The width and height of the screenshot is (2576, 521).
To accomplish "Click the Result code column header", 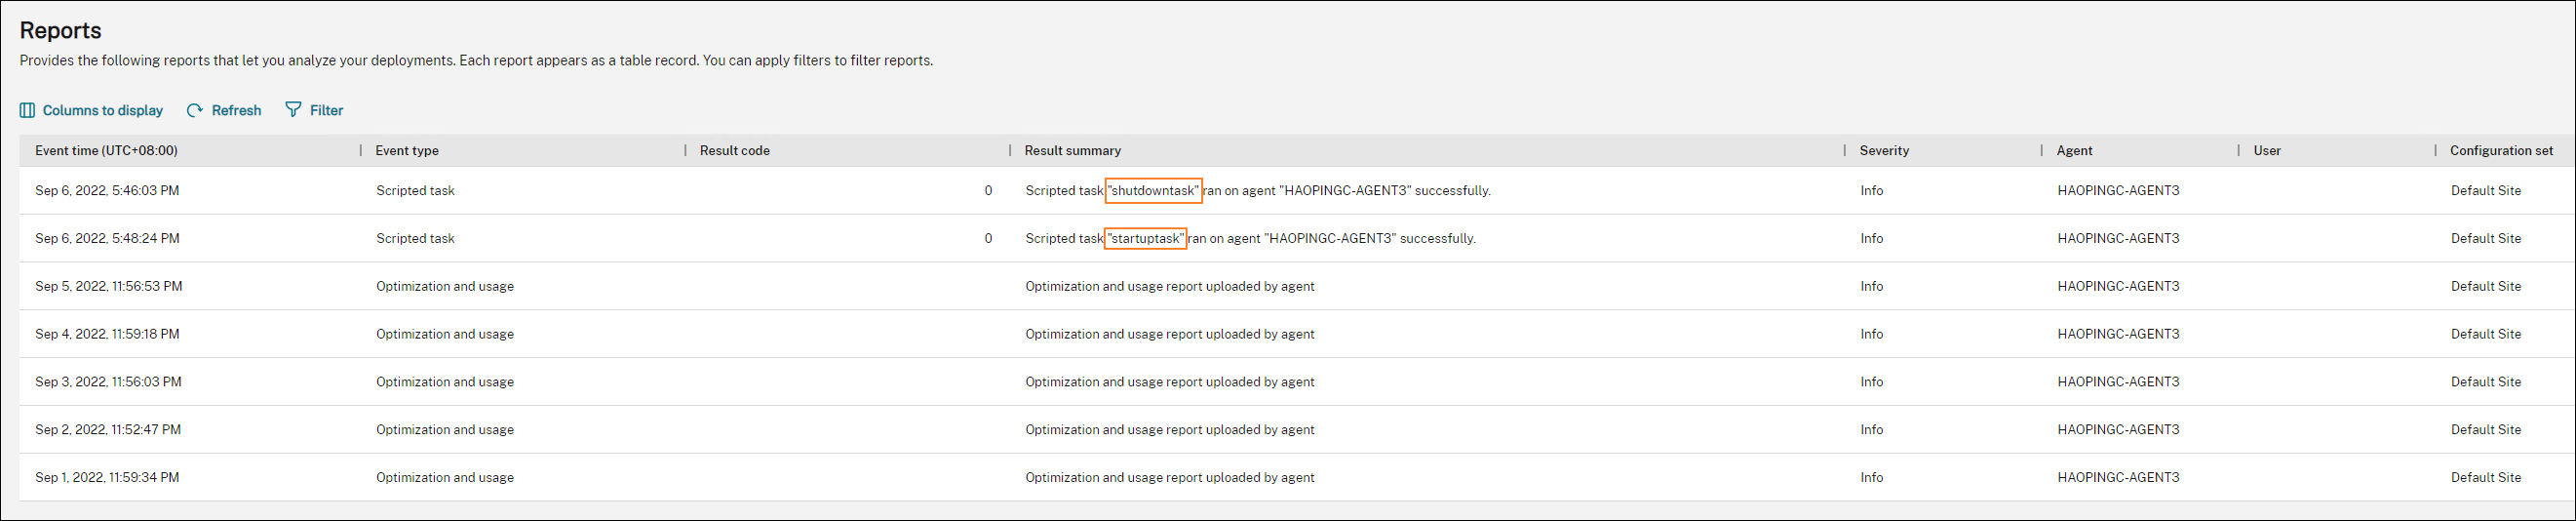I will pyautogui.click(x=734, y=151).
